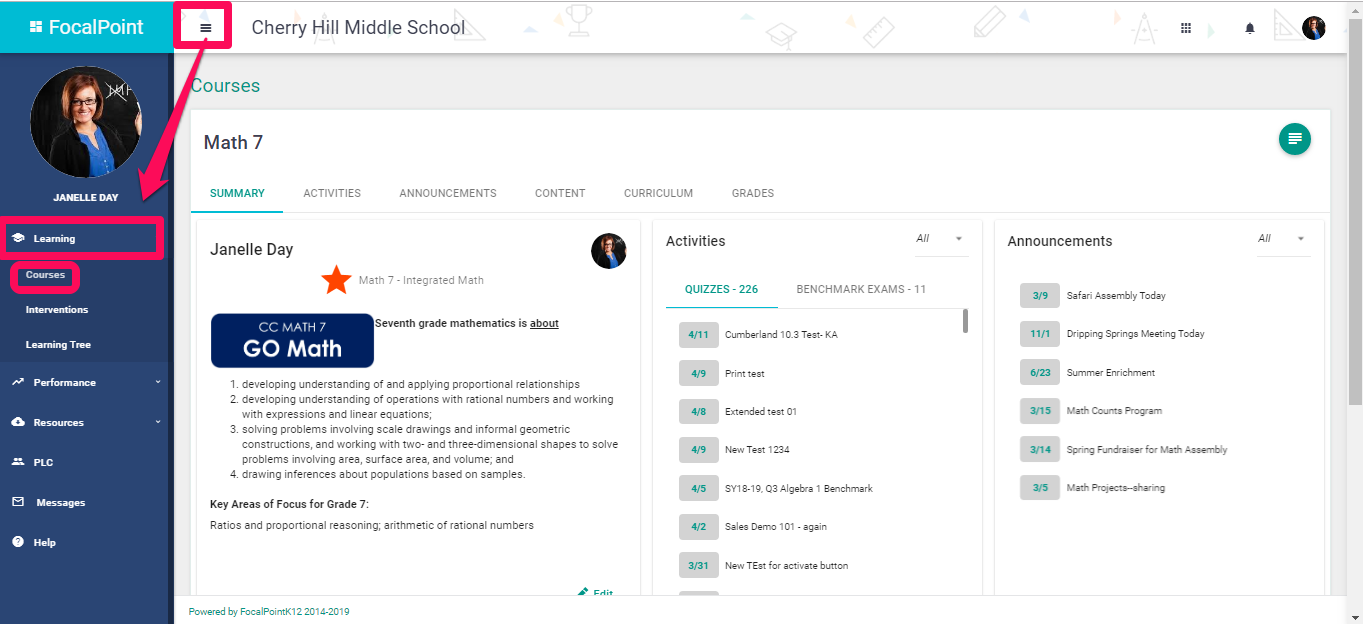Open the Print test quiz
This screenshot has width=1363, height=624.
(x=745, y=373)
